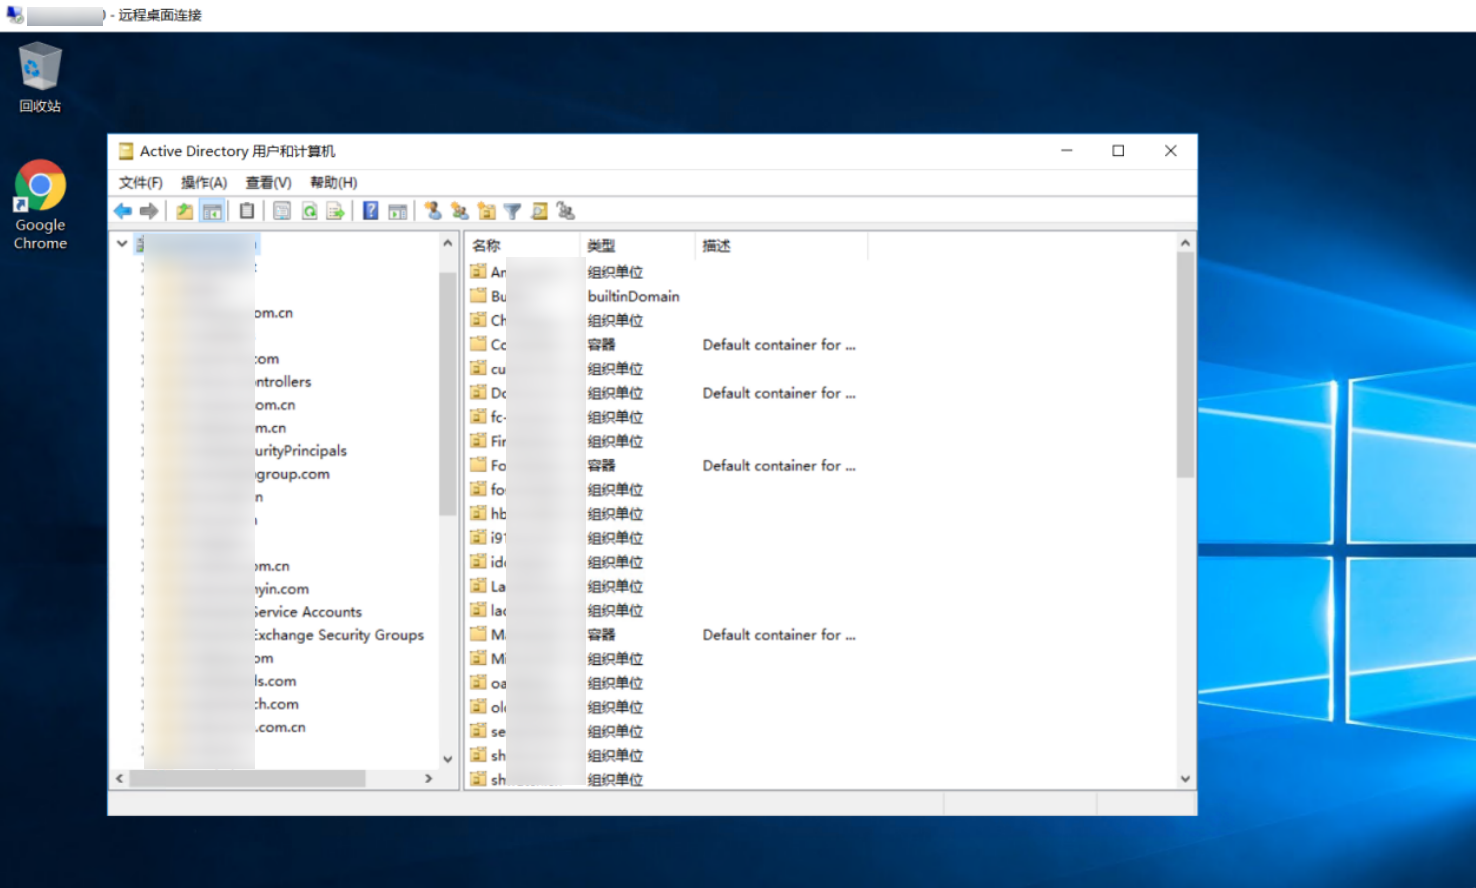Launch Google Chrome from the desktop

click(x=40, y=205)
